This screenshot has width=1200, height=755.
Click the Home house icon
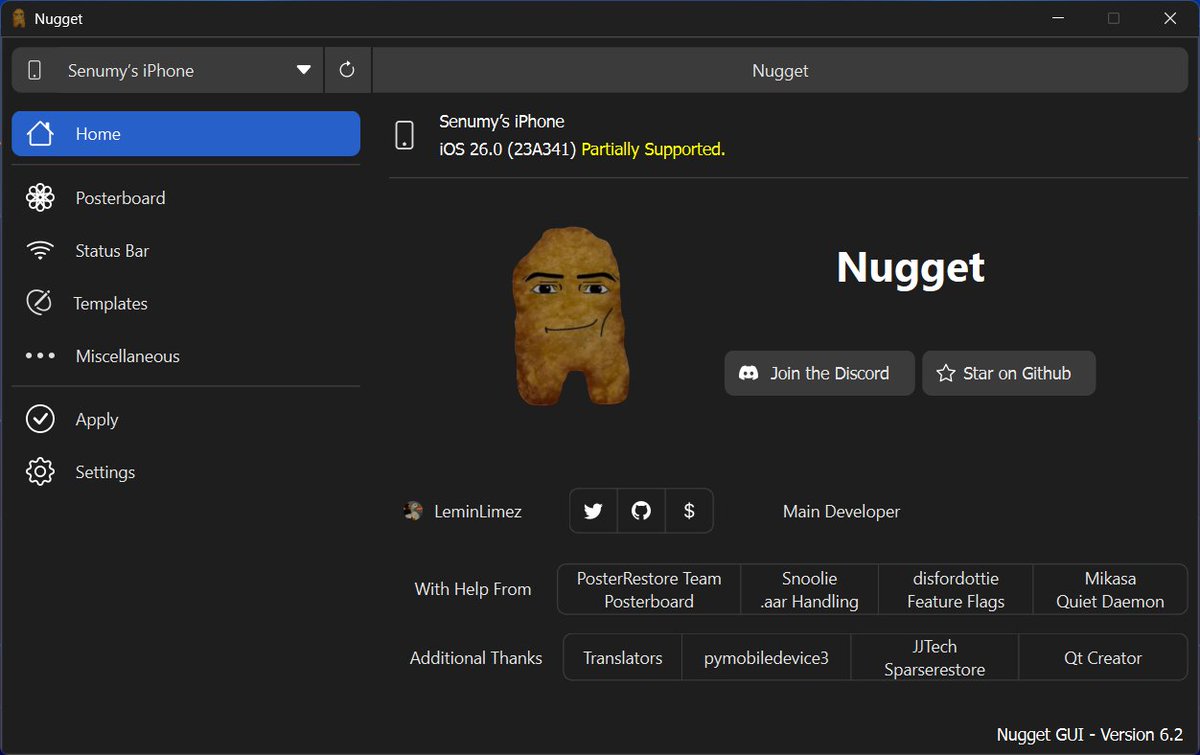point(40,134)
